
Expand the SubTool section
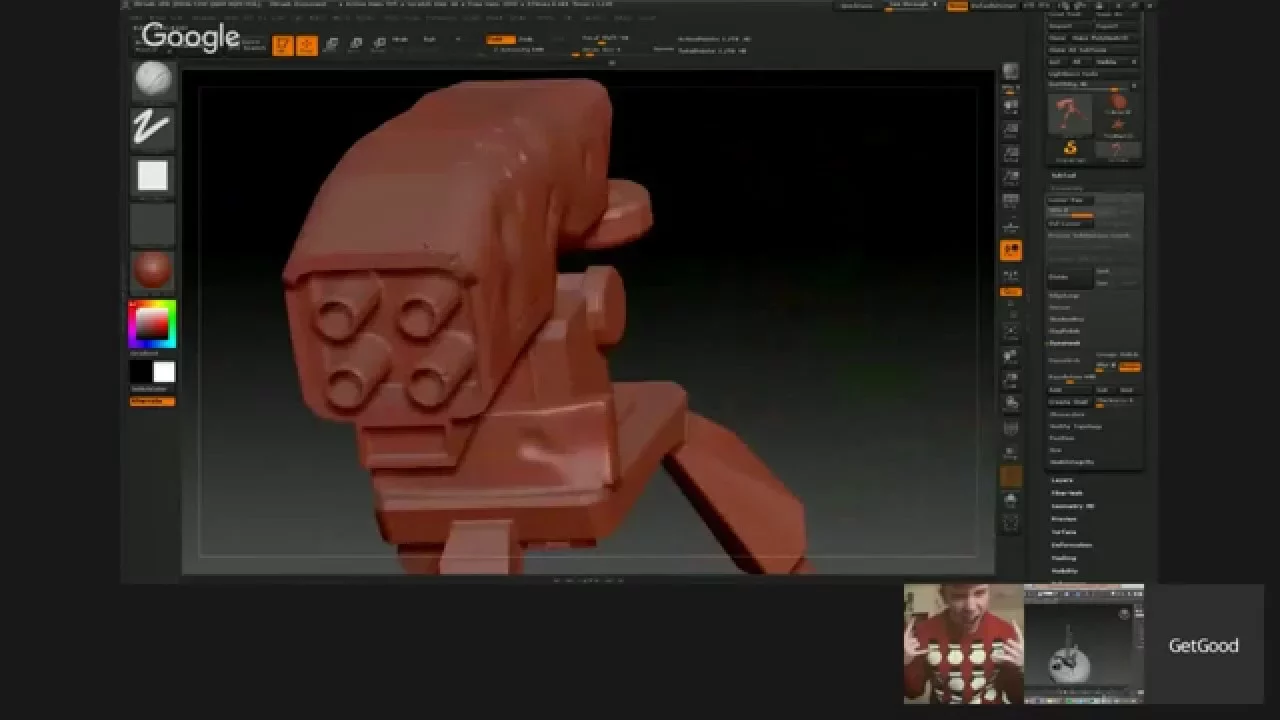(x=1063, y=175)
